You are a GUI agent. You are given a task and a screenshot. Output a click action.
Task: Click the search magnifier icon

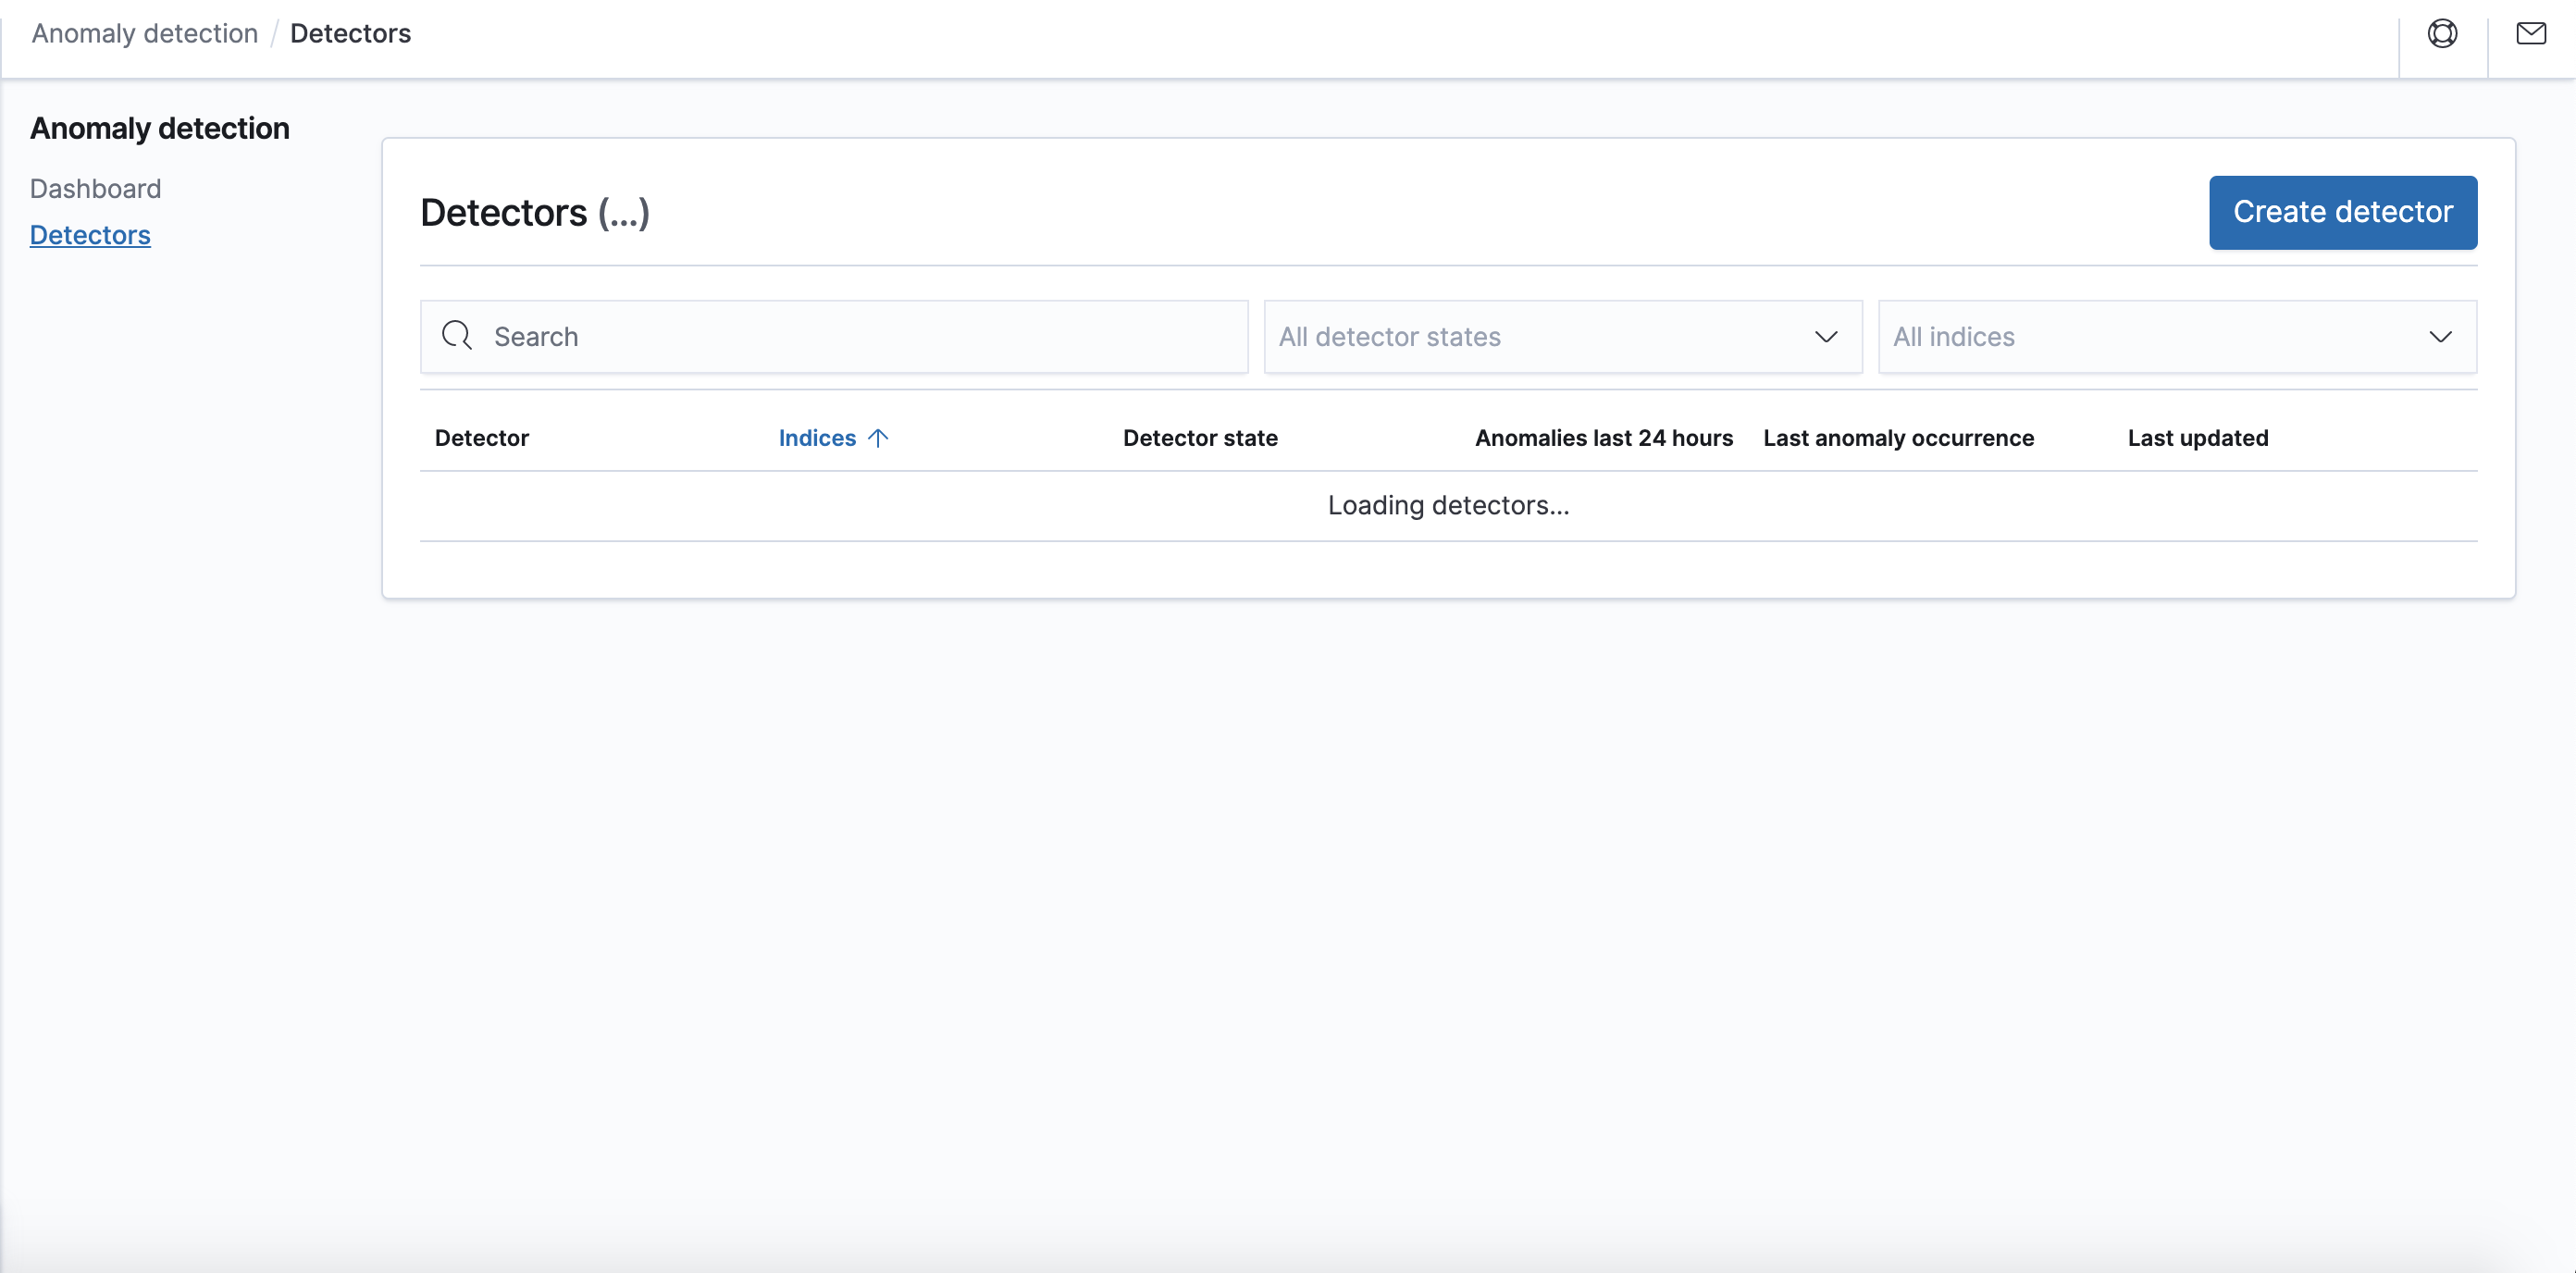(x=457, y=336)
